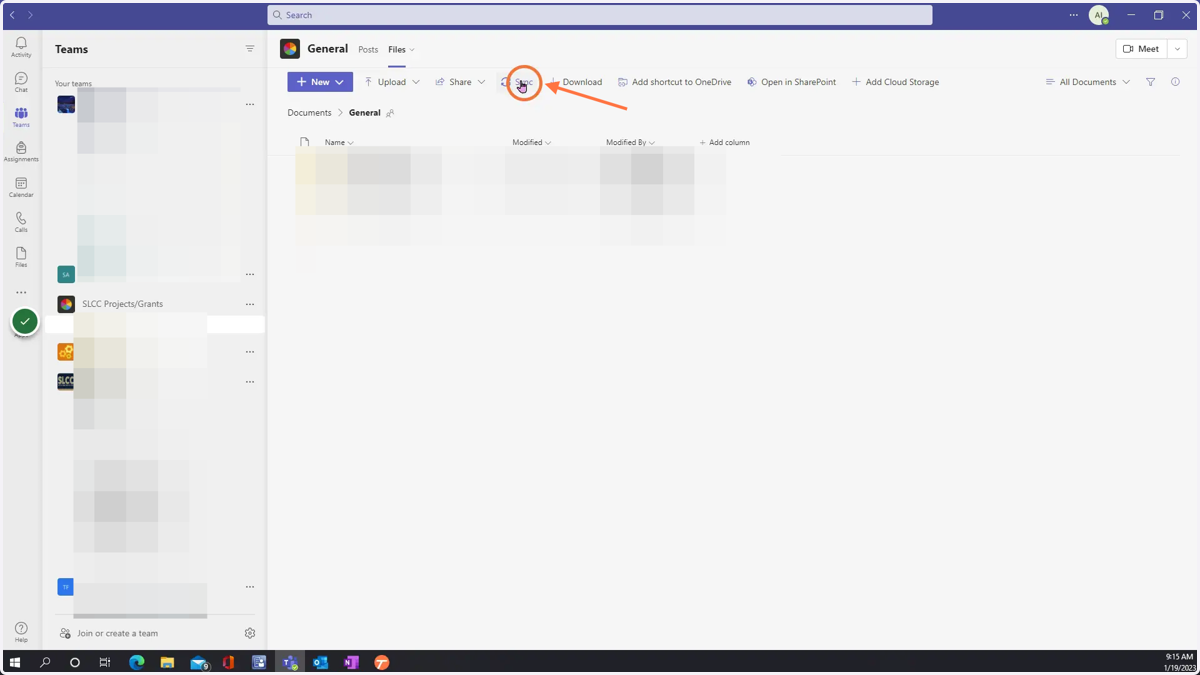This screenshot has height=675, width=1200.
Task: Open Windows taskbar search
Action: (45, 662)
